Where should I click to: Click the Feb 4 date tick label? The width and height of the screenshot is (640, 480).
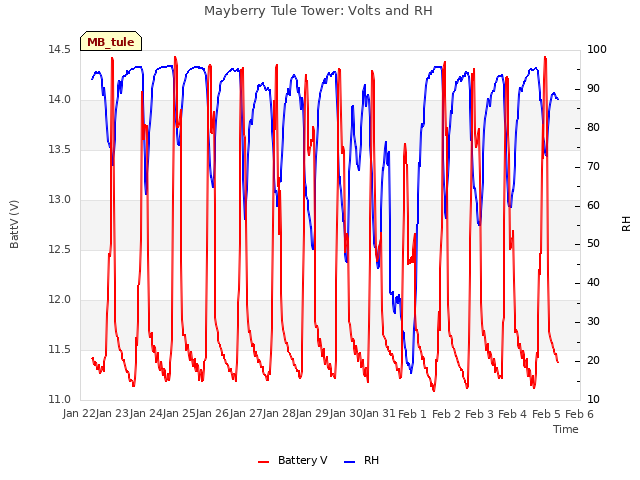click(x=513, y=414)
